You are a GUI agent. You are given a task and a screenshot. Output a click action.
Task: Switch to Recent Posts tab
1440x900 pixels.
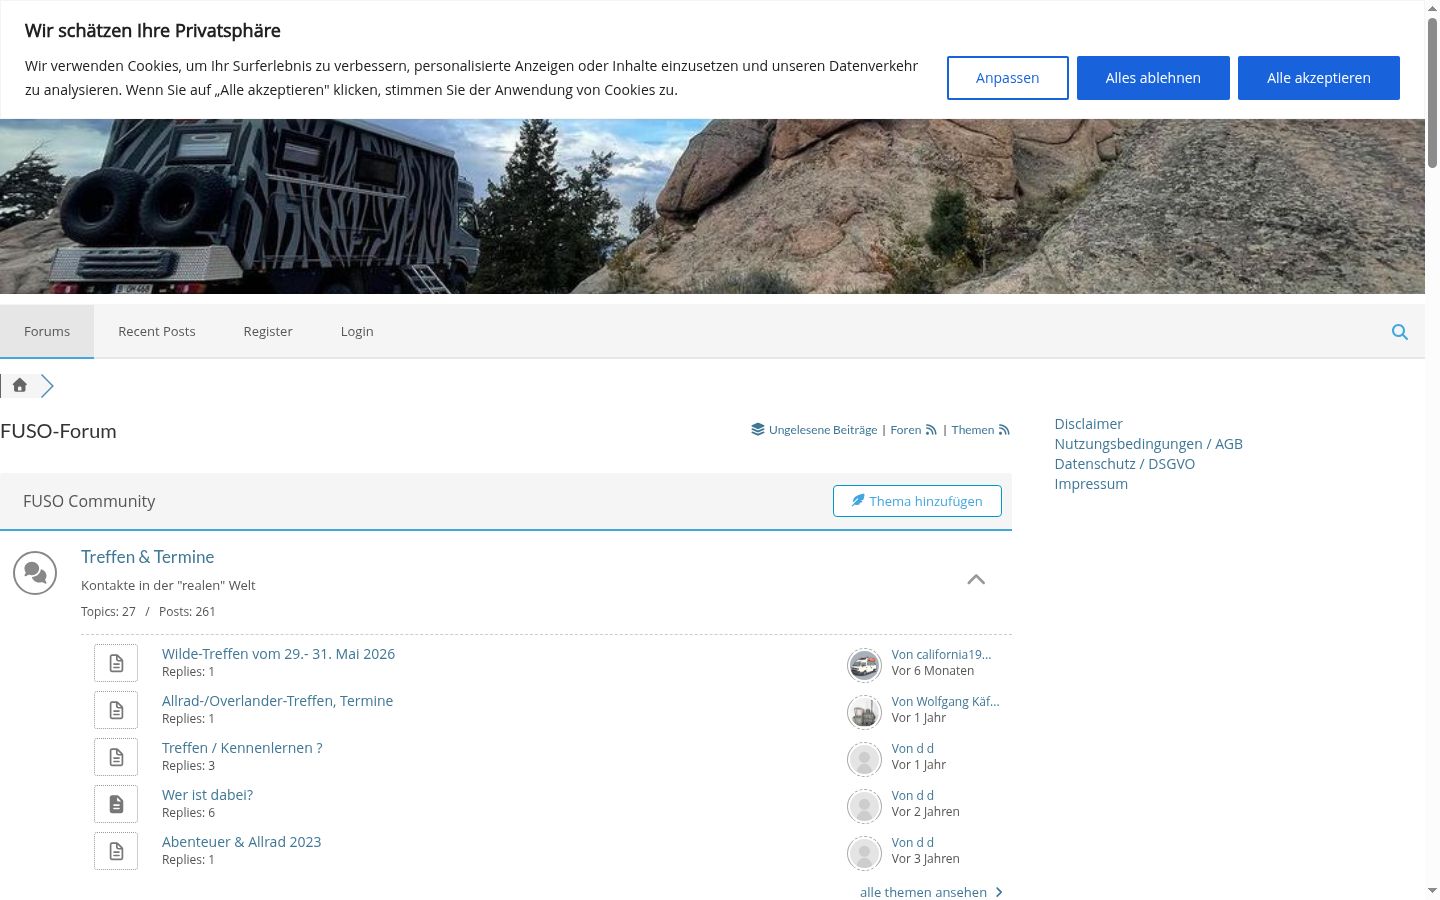tap(157, 331)
